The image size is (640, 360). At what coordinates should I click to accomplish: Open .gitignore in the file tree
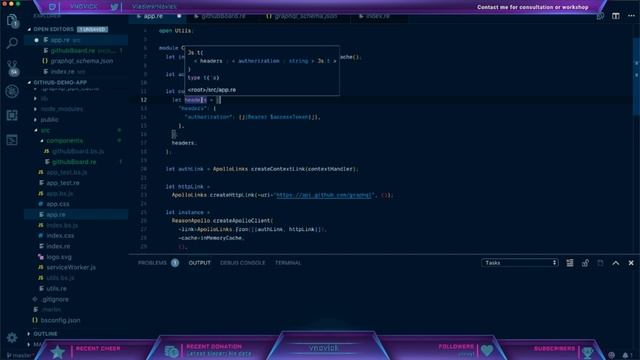55,299
